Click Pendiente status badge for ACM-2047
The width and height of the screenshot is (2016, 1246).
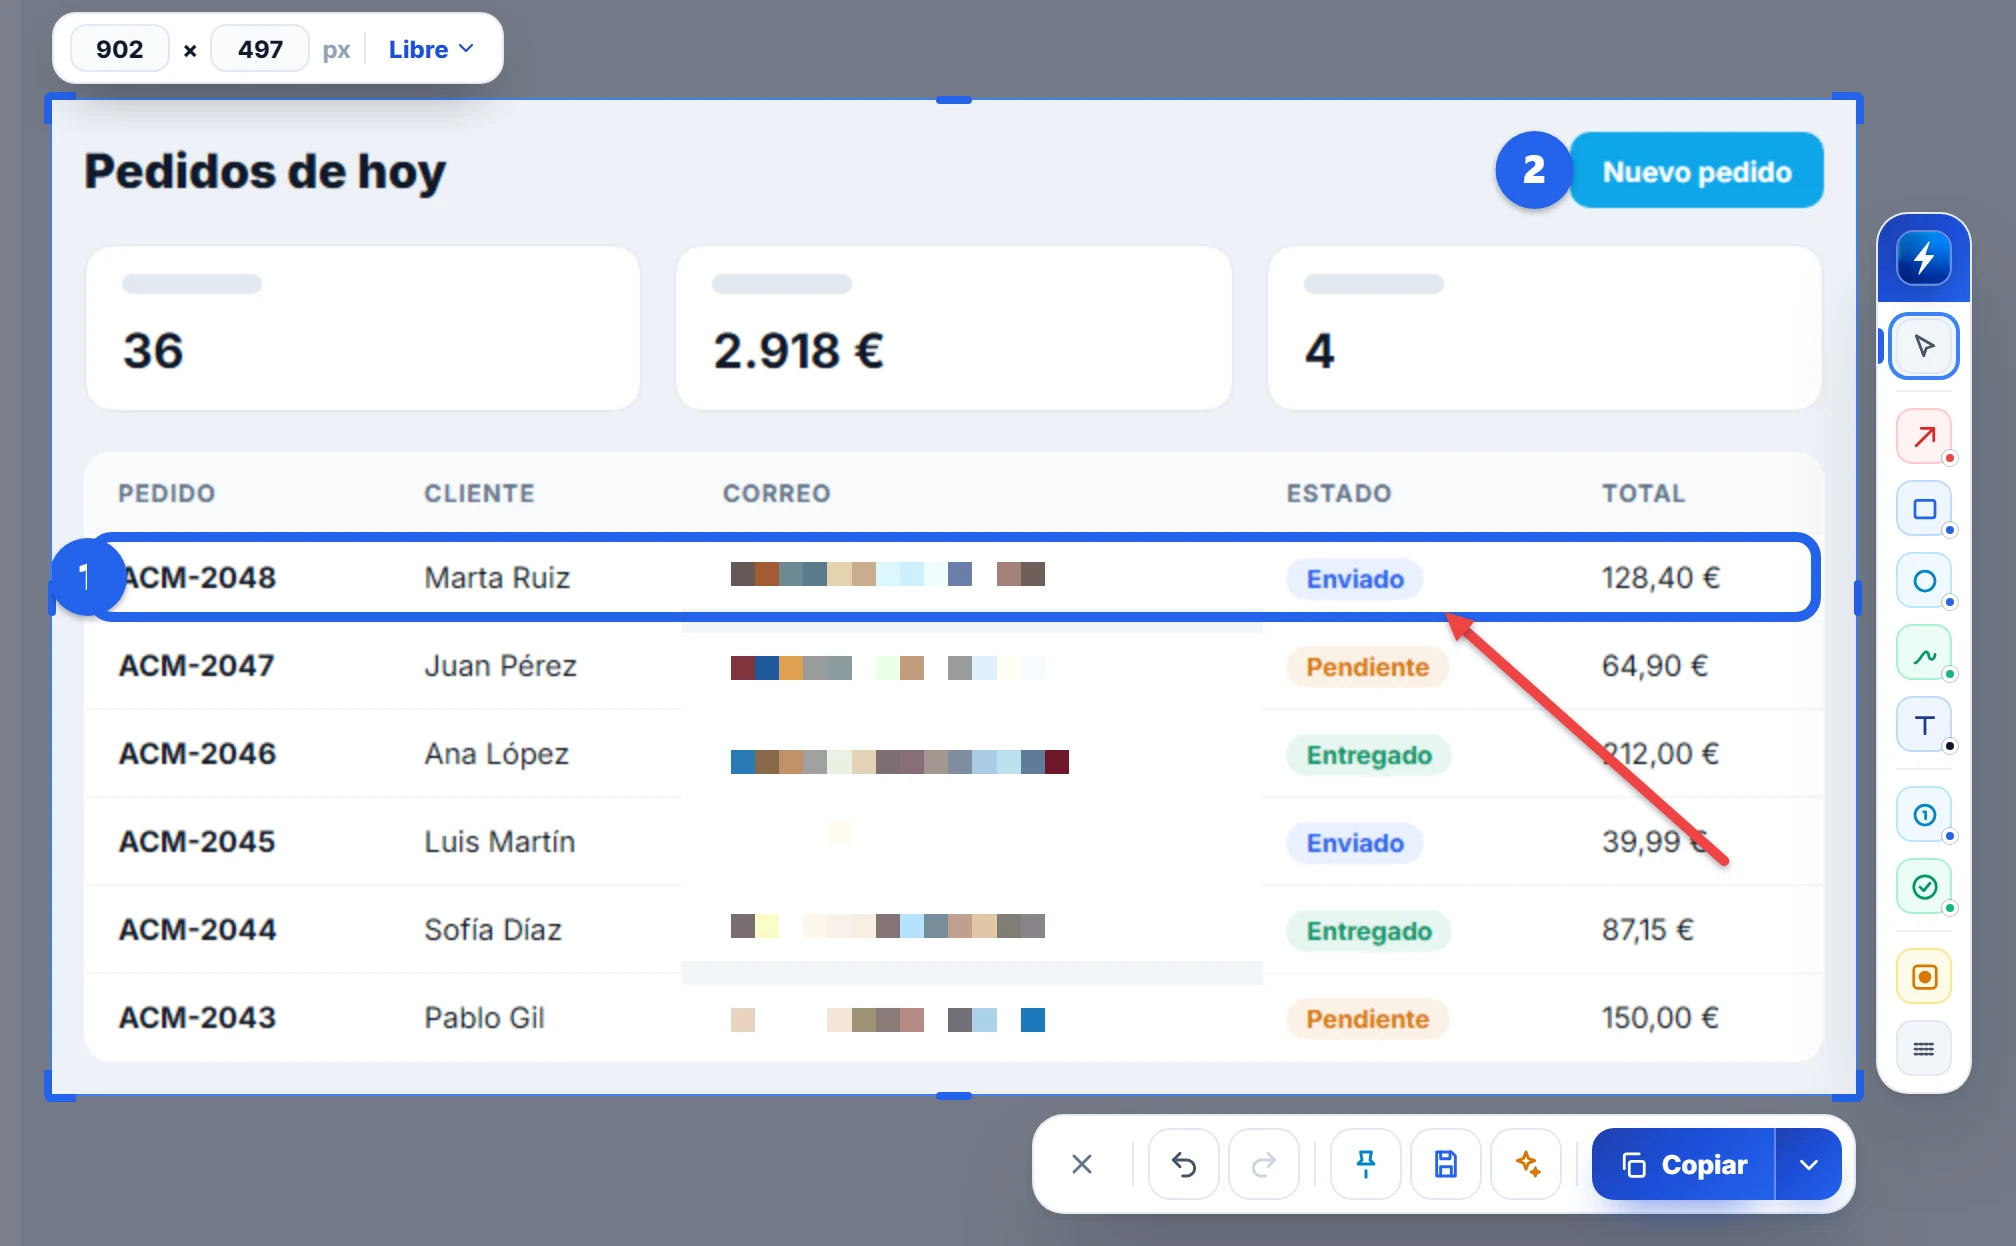1367,667
